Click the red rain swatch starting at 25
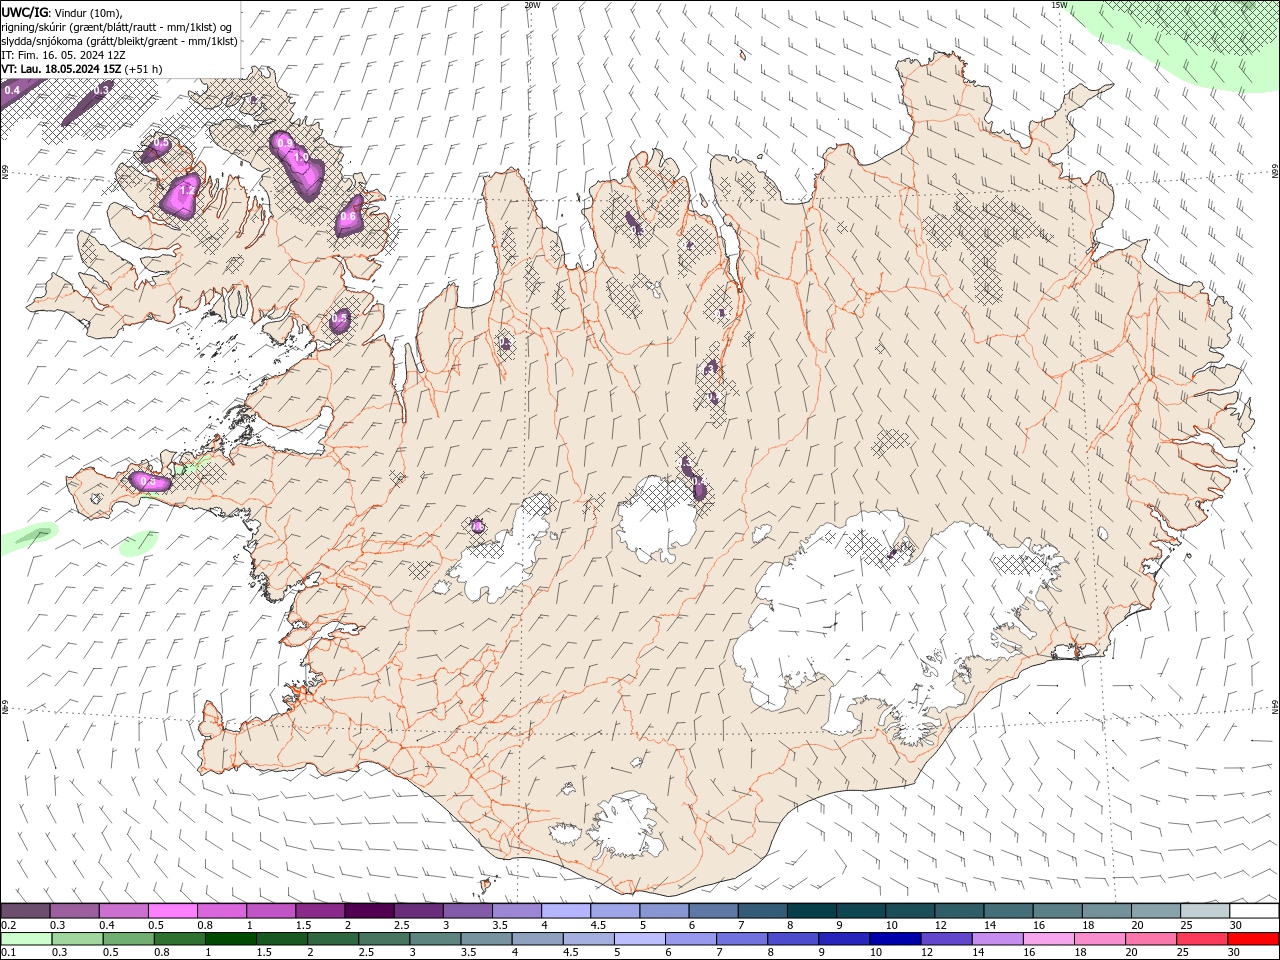 (1203, 939)
